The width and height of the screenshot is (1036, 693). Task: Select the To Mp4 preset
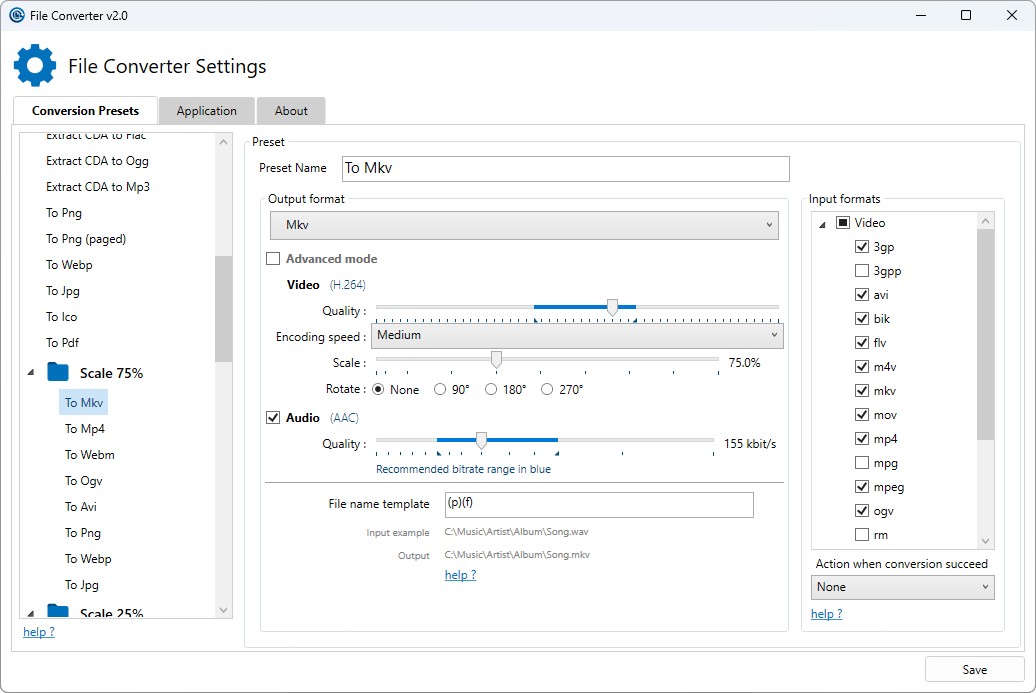85,429
